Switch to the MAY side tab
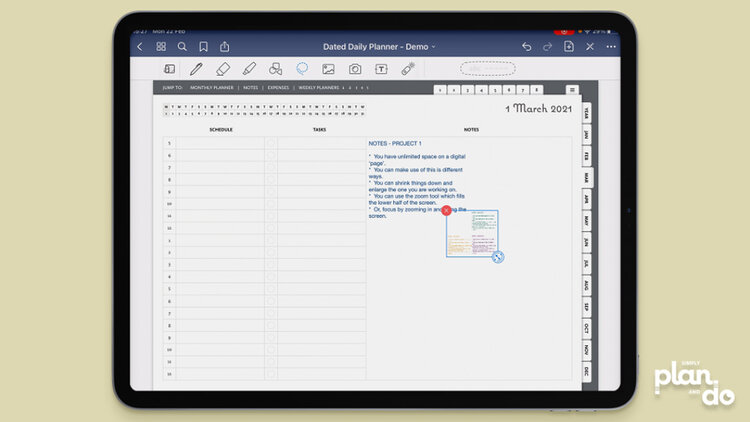Screen dimensions: 750x422 point(586,221)
